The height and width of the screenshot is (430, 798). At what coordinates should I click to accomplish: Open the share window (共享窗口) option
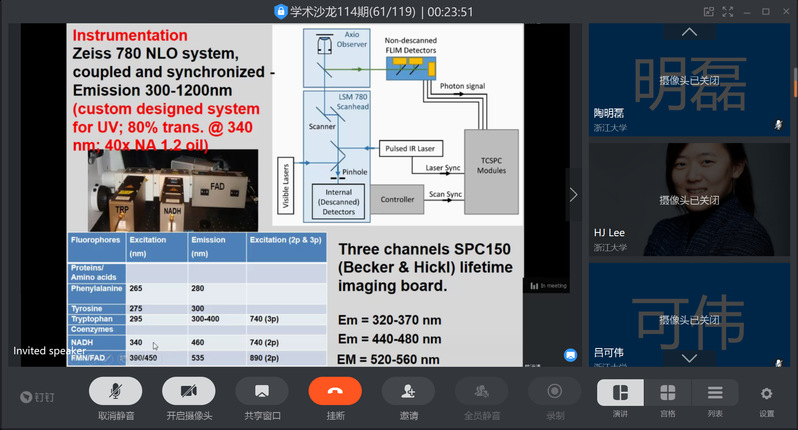click(x=262, y=392)
